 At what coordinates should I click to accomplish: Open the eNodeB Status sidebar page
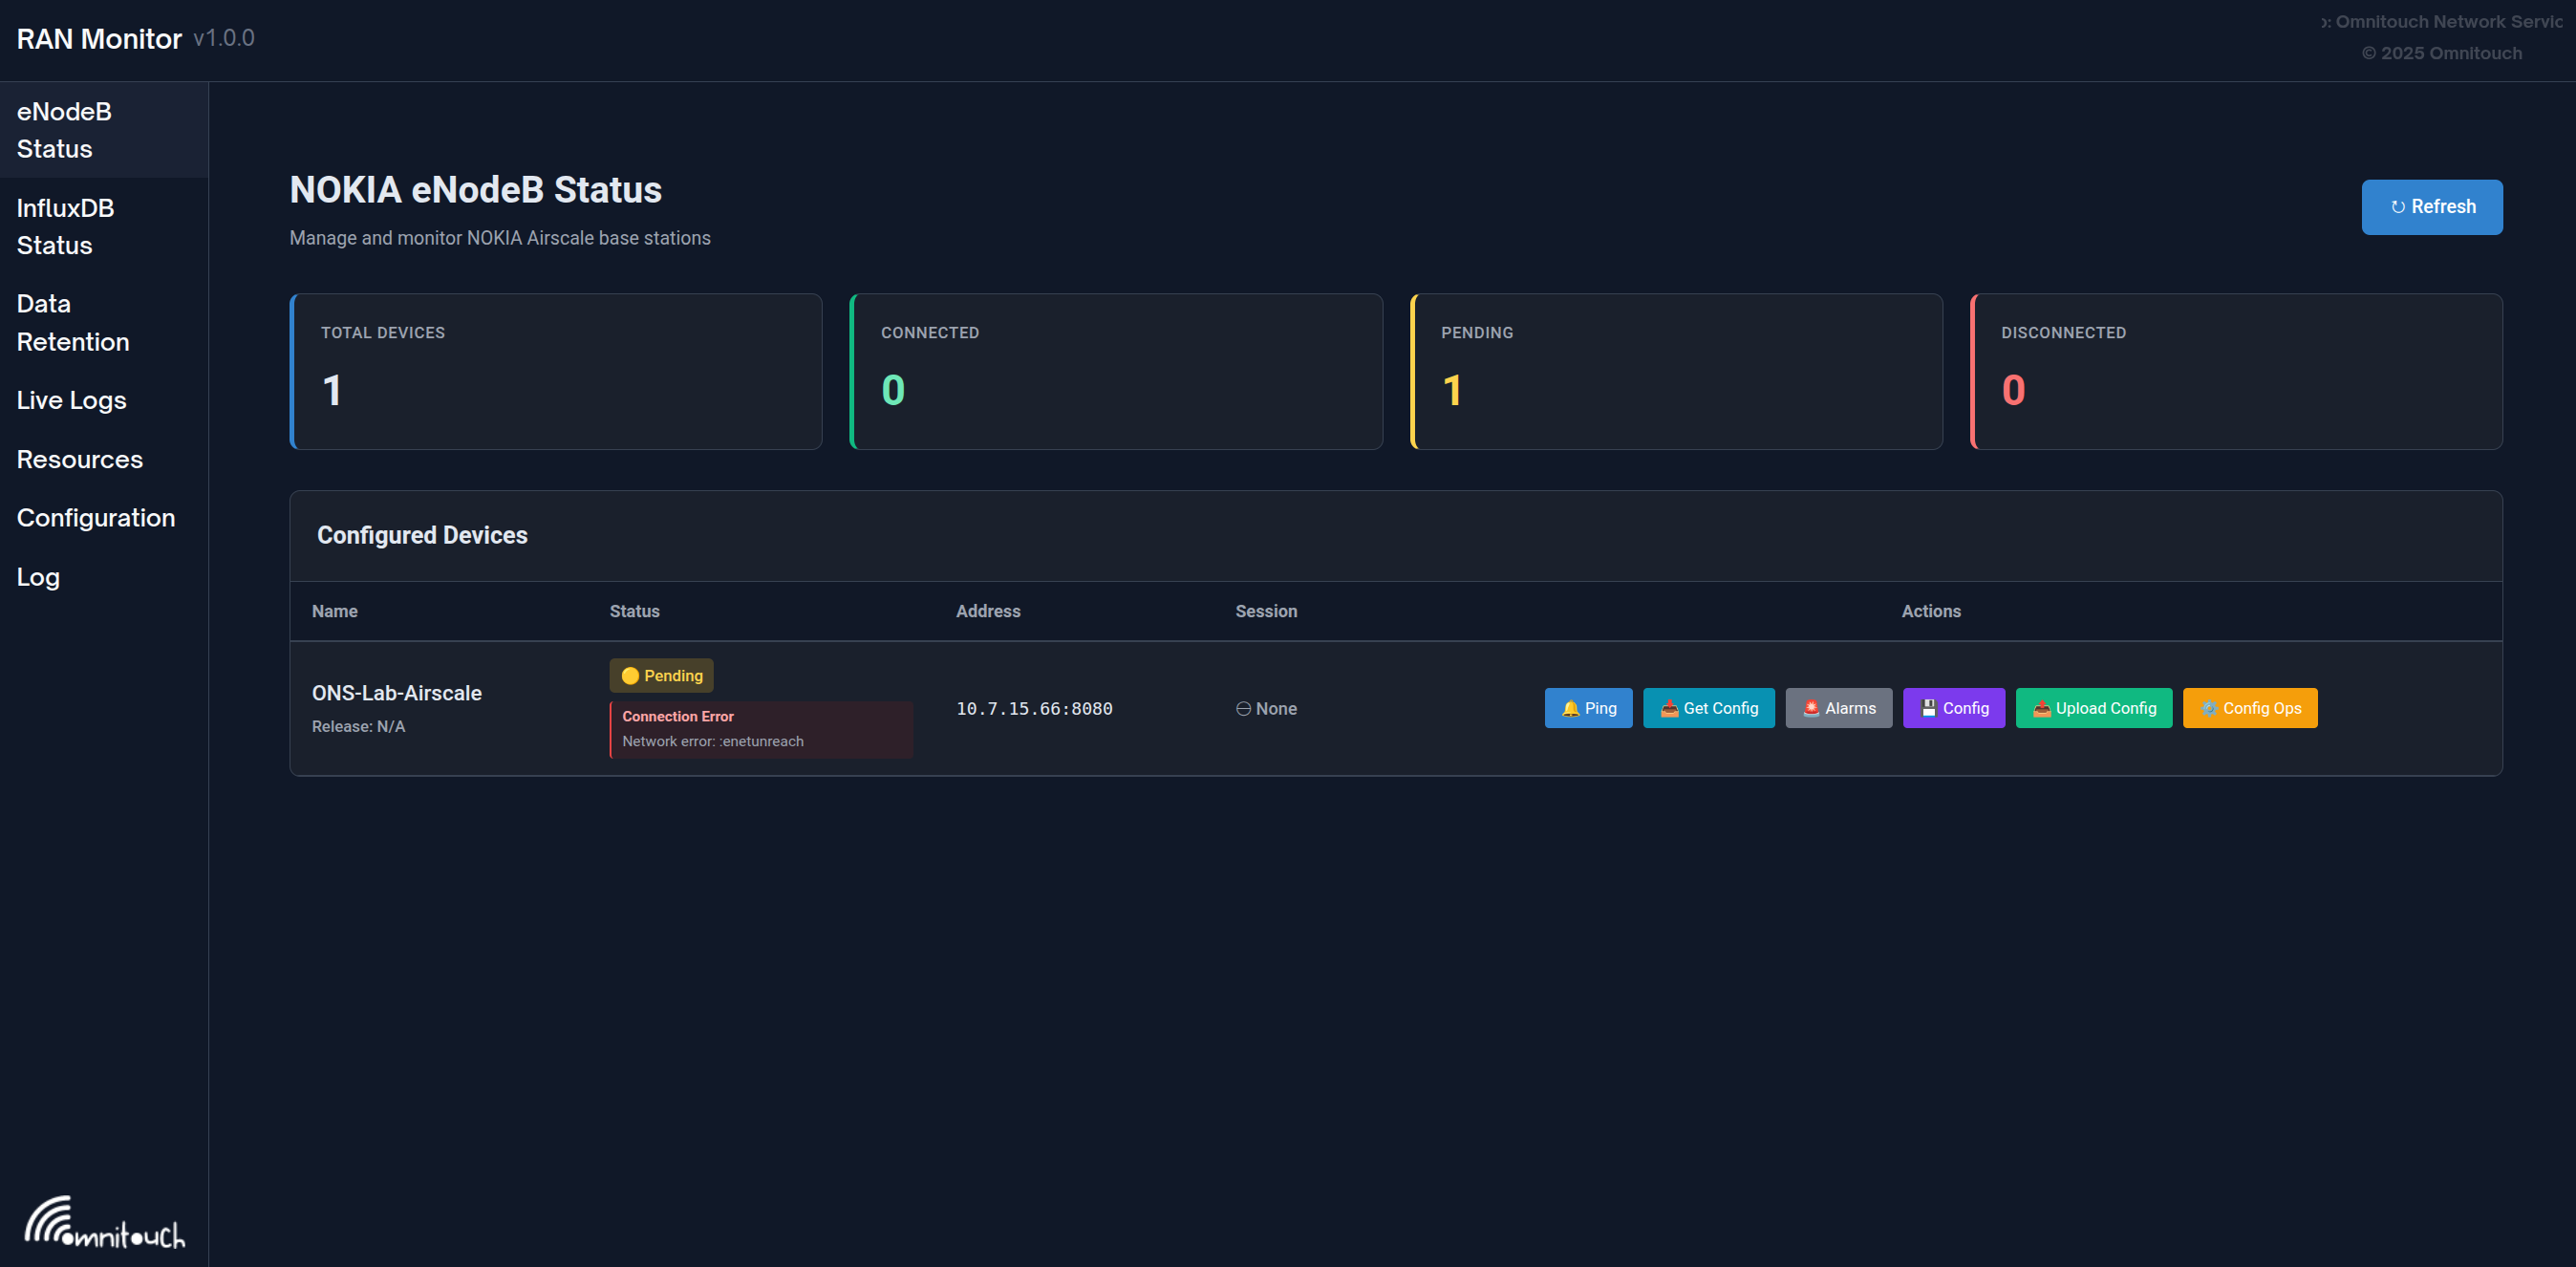pos(104,130)
